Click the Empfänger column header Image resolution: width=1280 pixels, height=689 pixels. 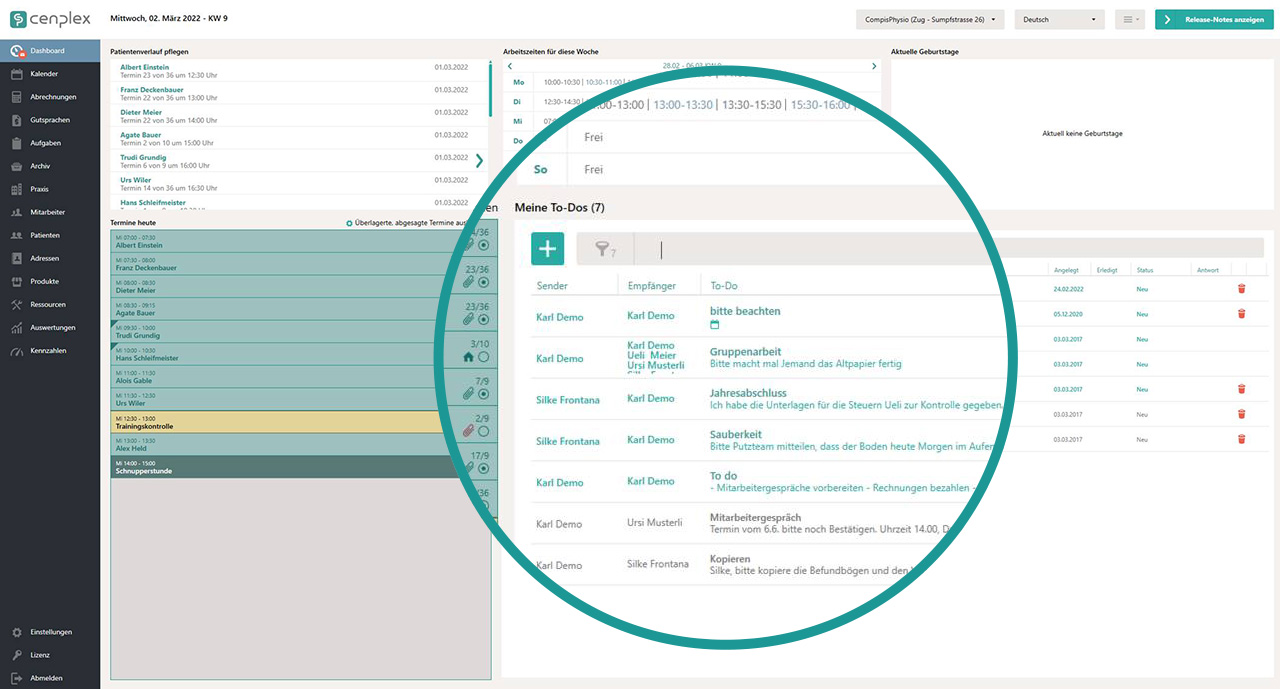tap(652, 286)
